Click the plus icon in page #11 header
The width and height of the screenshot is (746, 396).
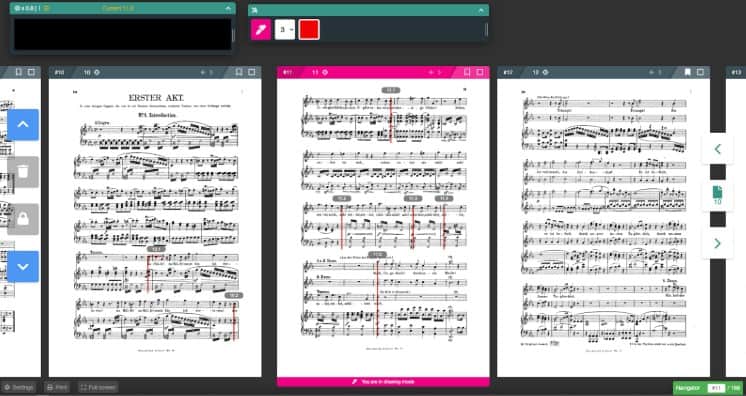(x=431, y=72)
